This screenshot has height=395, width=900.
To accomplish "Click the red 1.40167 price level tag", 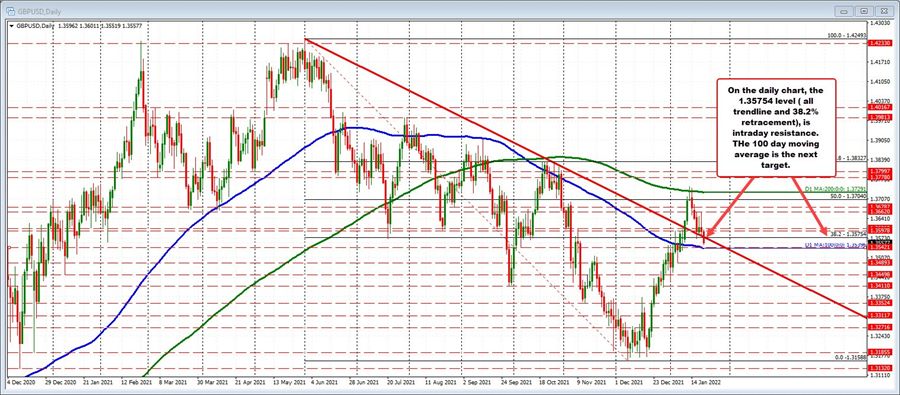I will (879, 107).
